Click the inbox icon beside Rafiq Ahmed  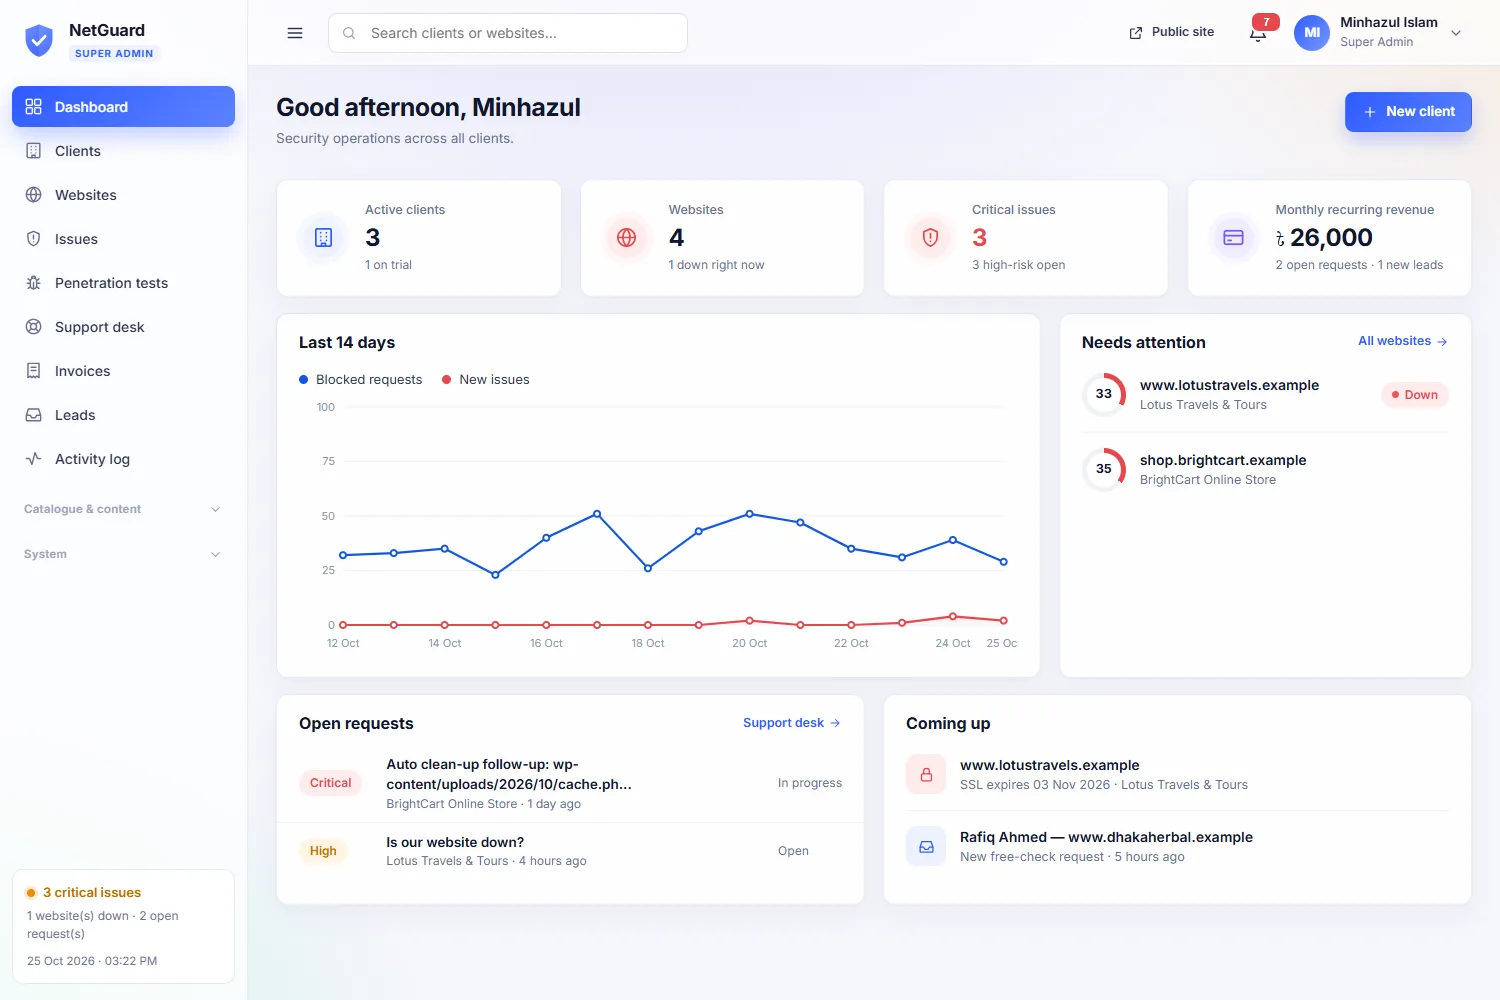pos(926,847)
